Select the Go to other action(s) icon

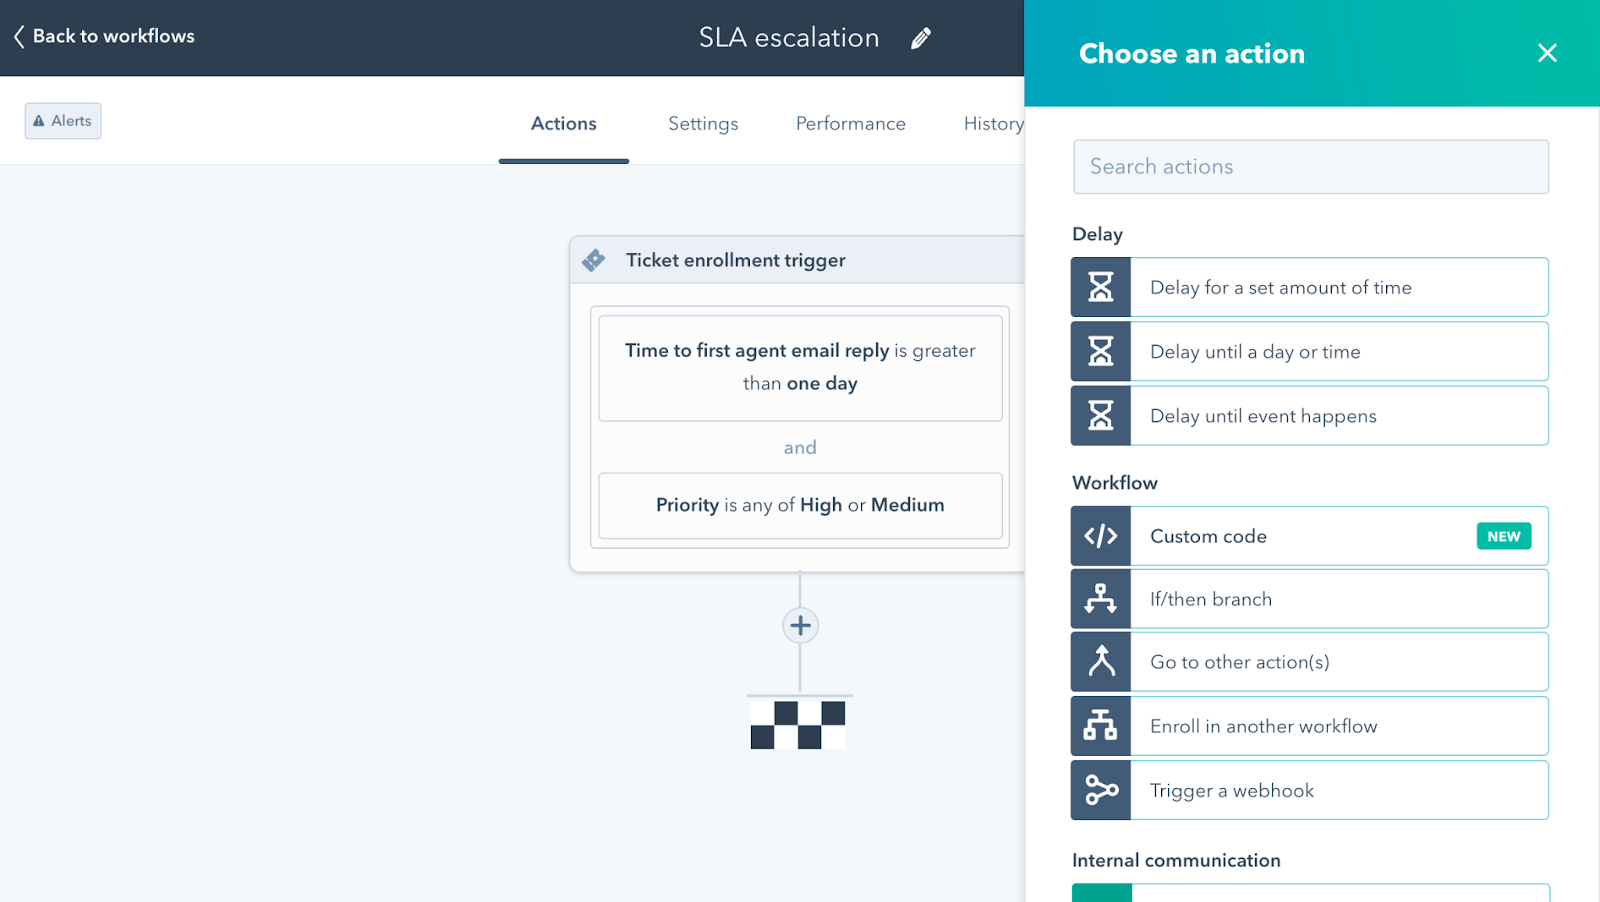tap(1101, 661)
